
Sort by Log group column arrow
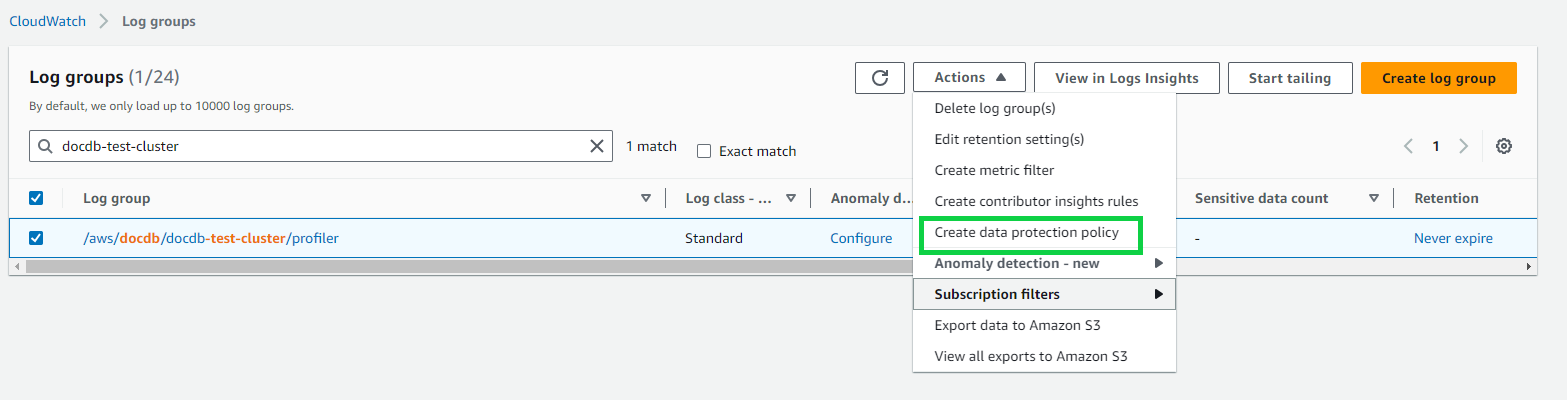coord(645,198)
